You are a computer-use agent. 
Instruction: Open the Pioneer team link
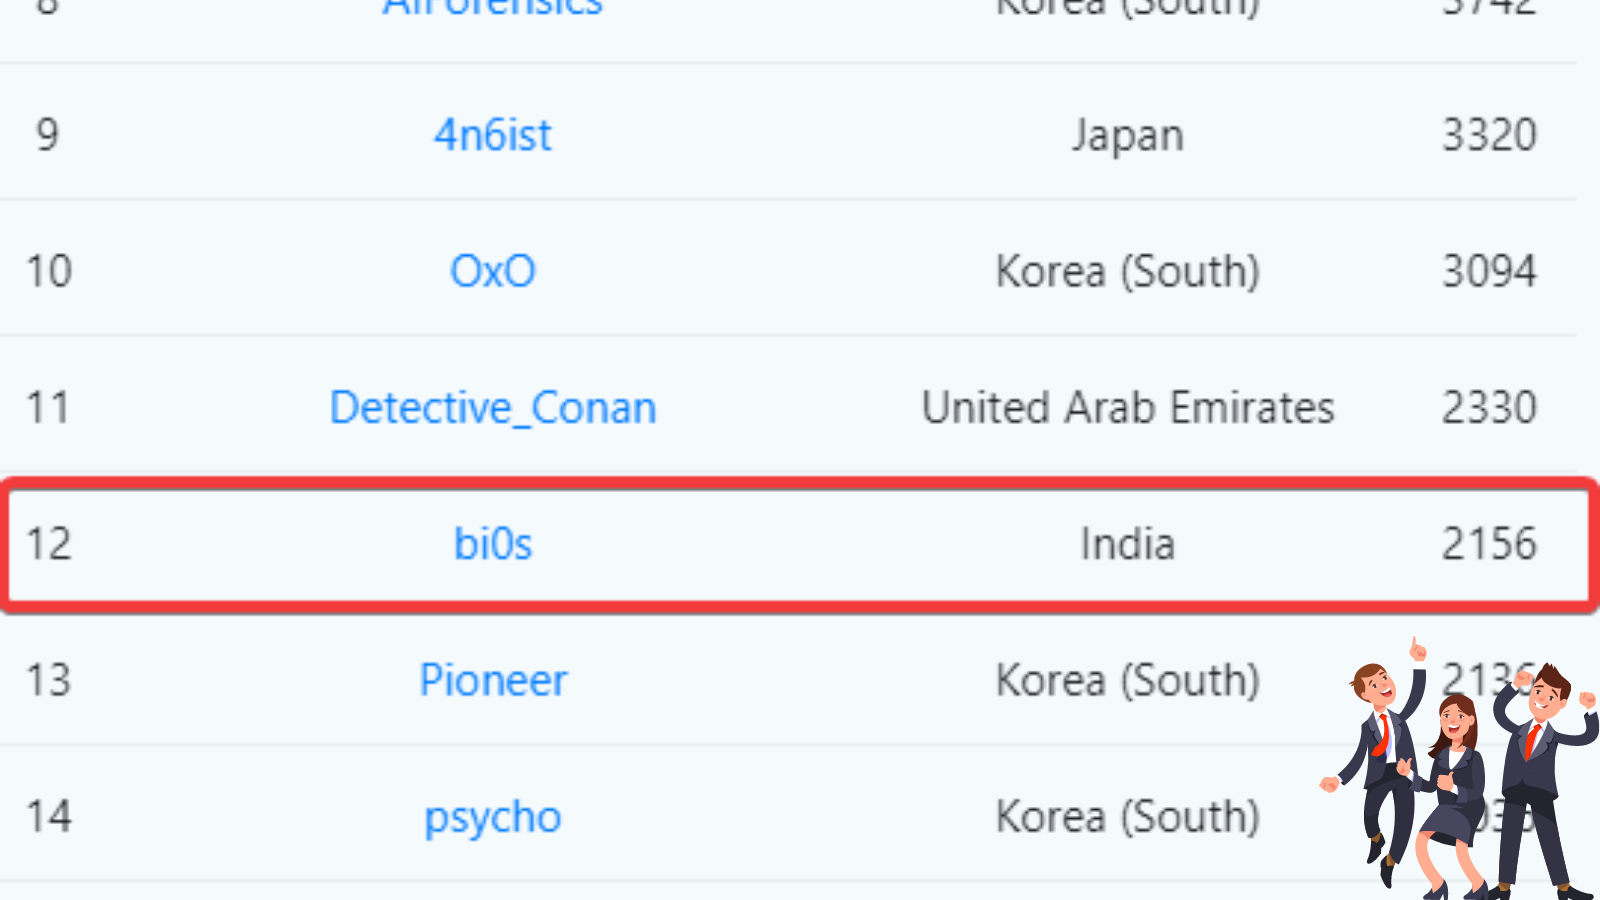click(492, 681)
